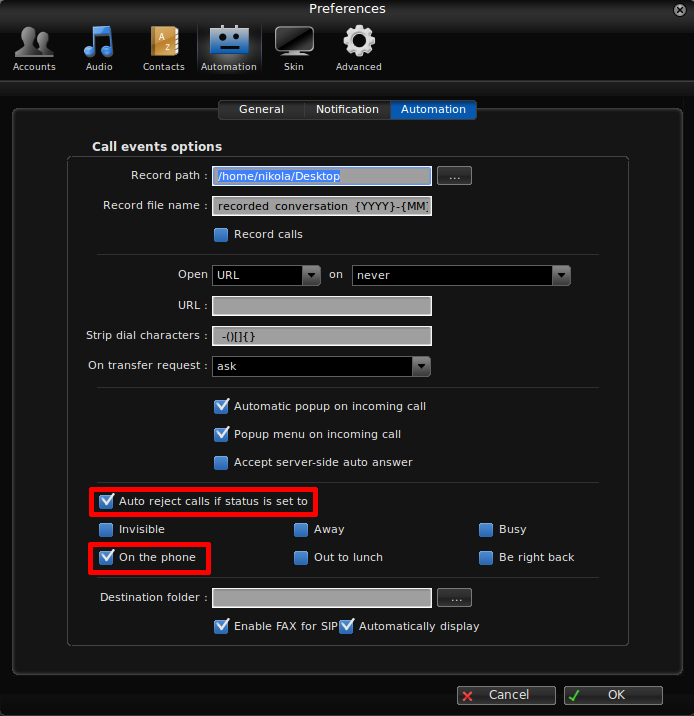Viewport: 694px width, 716px height.
Task: Enable the Record calls checkbox
Action: click(x=222, y=235)
